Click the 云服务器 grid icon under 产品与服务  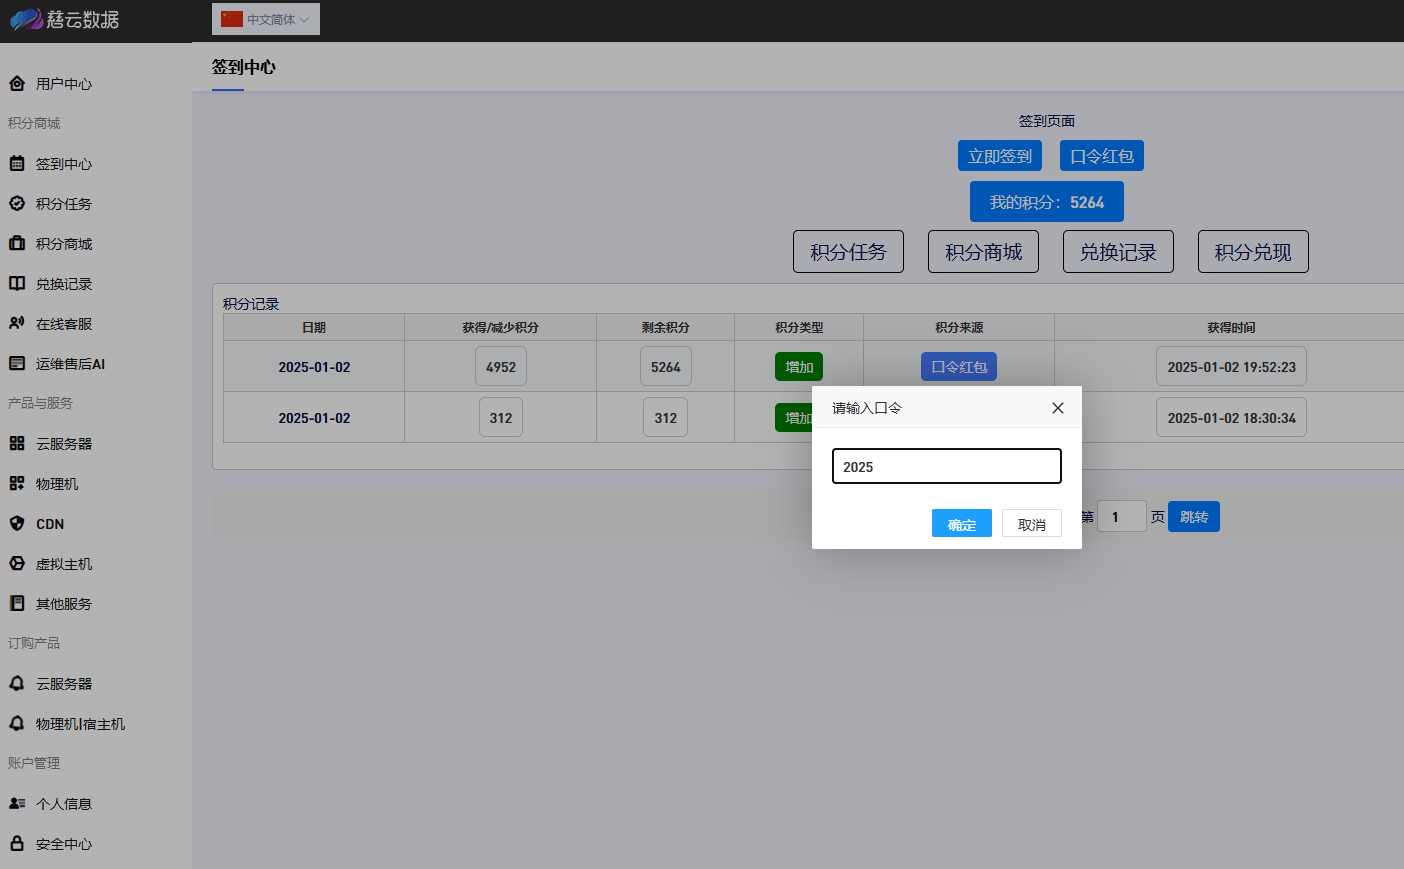click(17, 443)
